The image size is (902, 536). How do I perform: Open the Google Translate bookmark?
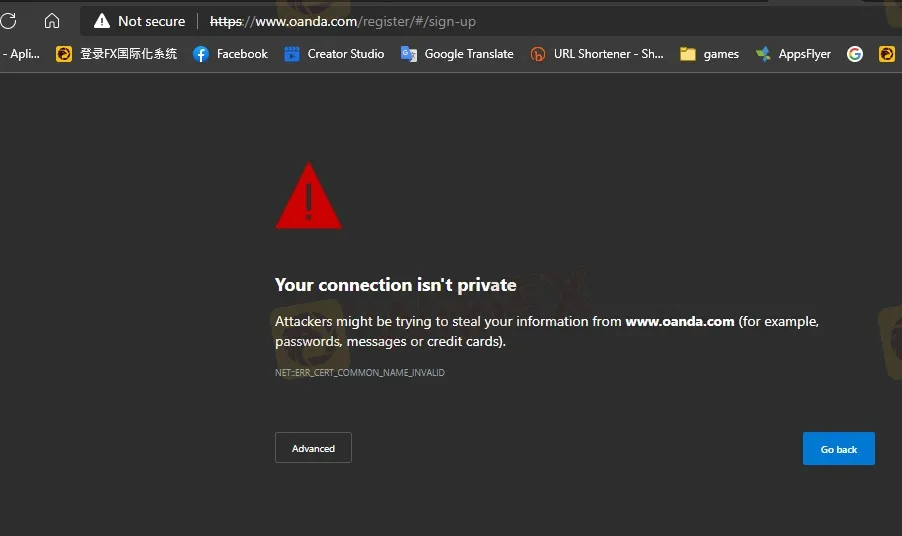[457, 54]
